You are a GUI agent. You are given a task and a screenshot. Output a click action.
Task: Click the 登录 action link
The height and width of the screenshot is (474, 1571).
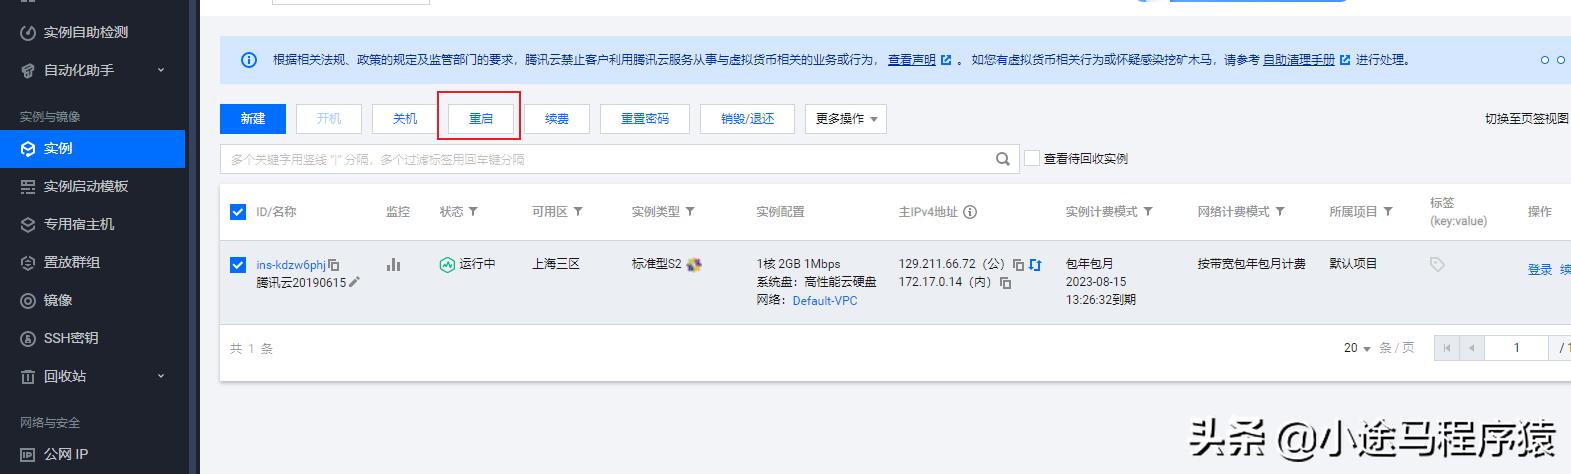pos(1540,270)
